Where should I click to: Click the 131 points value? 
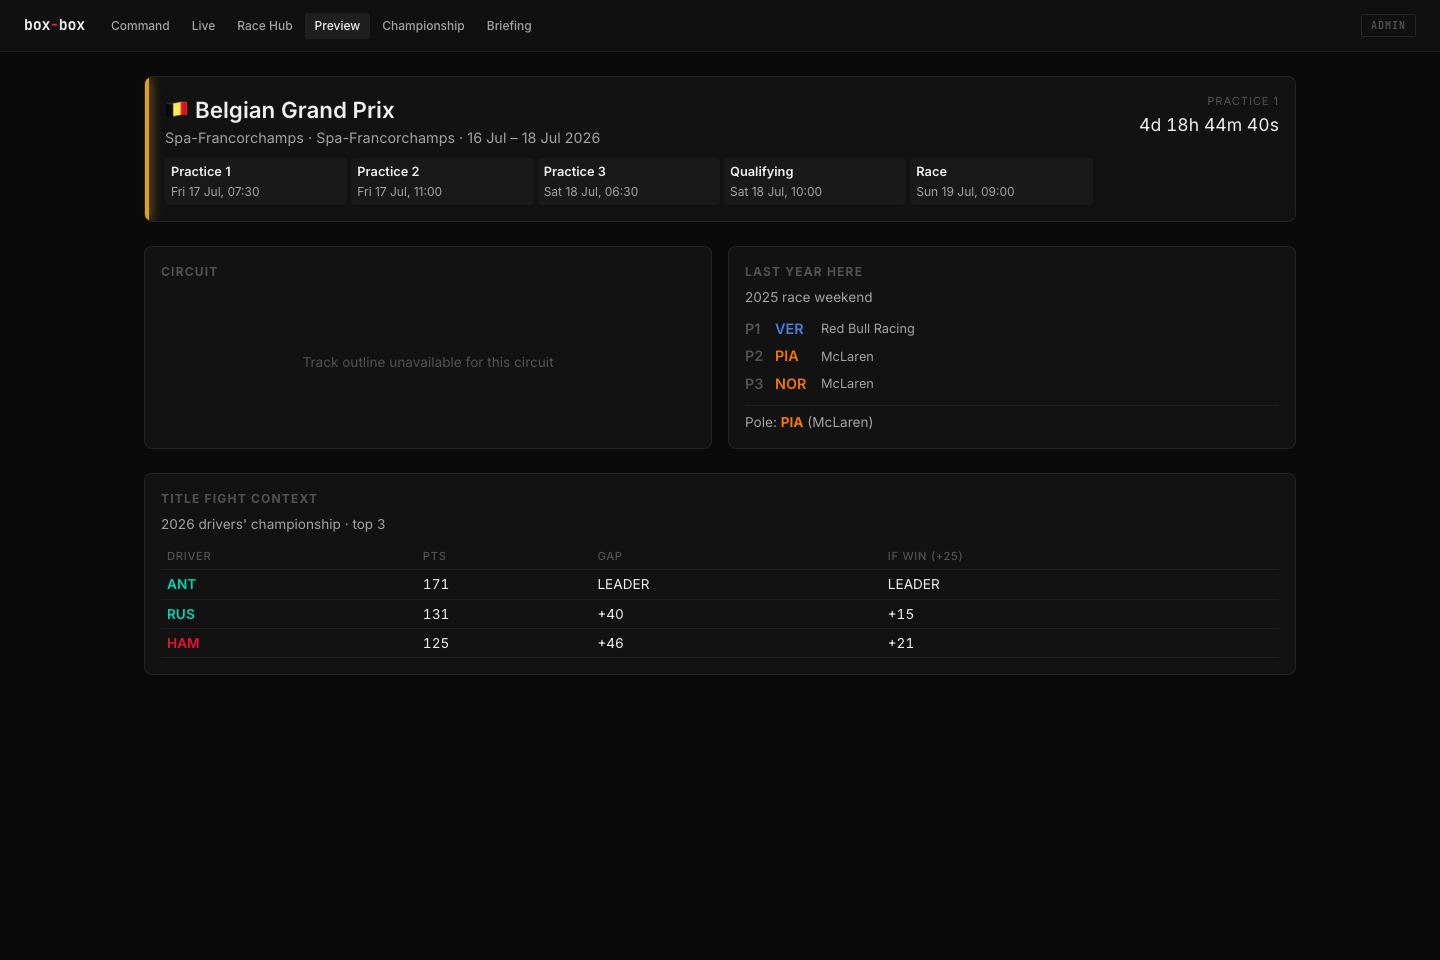436,614
